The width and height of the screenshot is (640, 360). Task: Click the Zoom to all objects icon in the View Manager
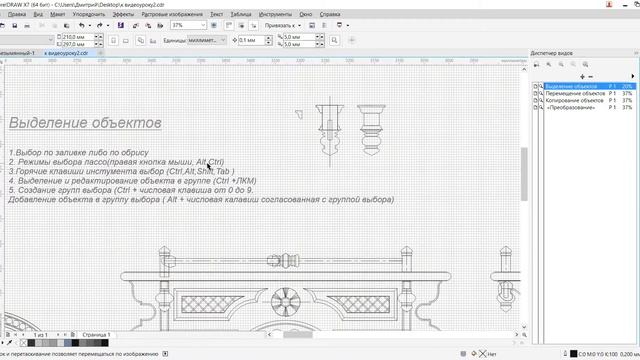pyautogui.click(x=586, y=64)
